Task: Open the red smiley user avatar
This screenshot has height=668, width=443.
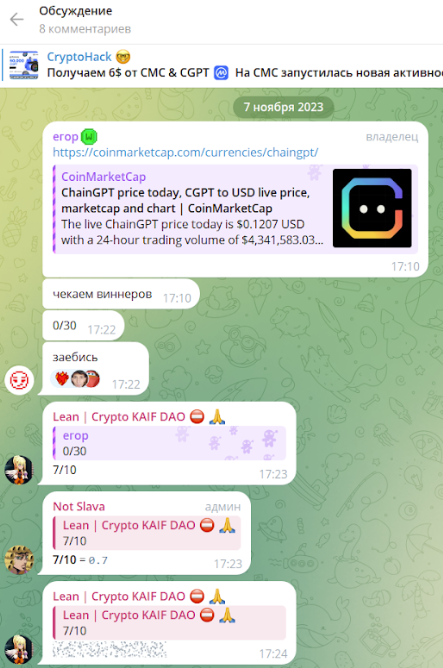Action: click(19, 379)
